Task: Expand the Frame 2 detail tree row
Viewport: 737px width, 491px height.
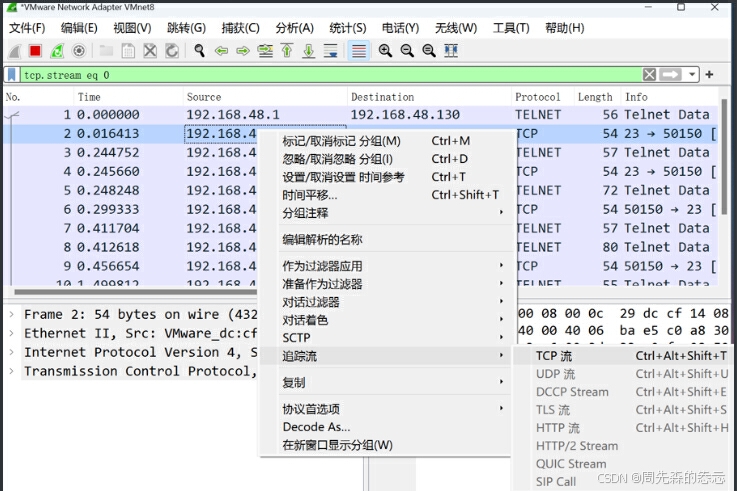Action: (12, 314)
